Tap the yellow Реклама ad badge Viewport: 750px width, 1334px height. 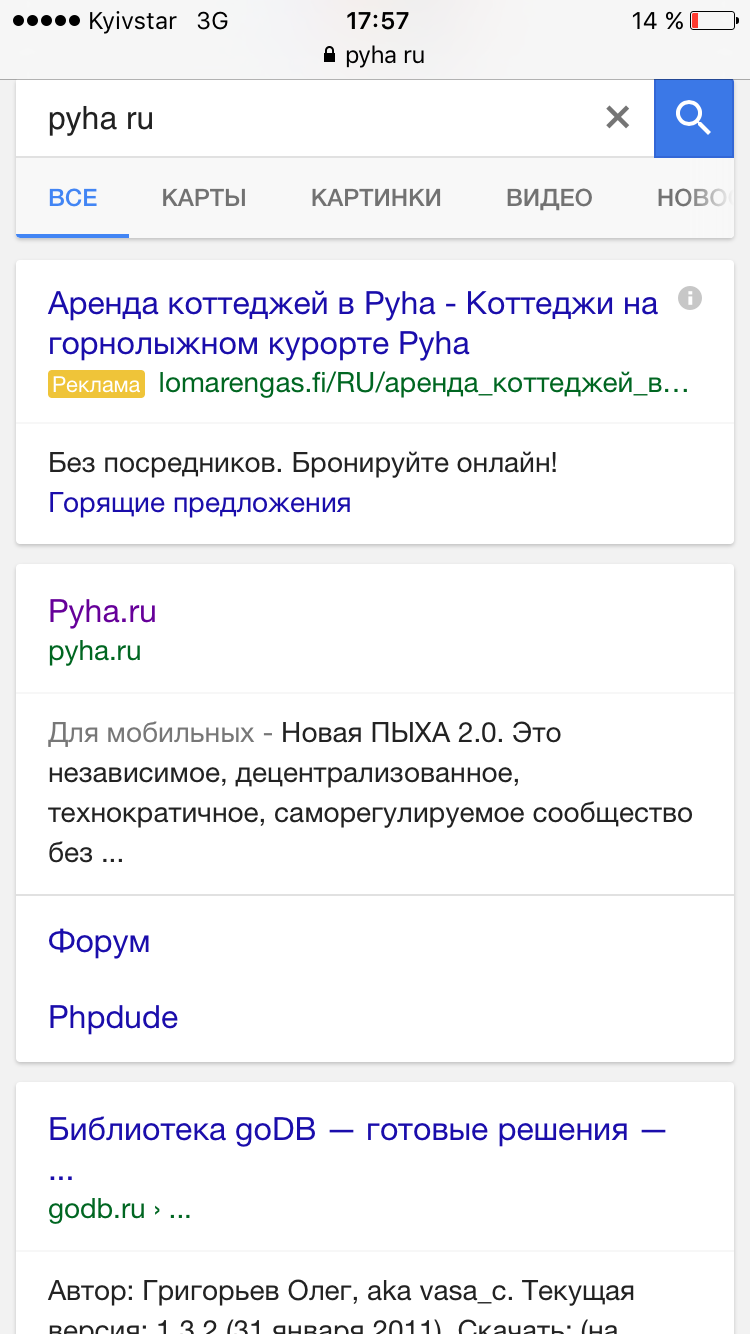coord(96,384)
